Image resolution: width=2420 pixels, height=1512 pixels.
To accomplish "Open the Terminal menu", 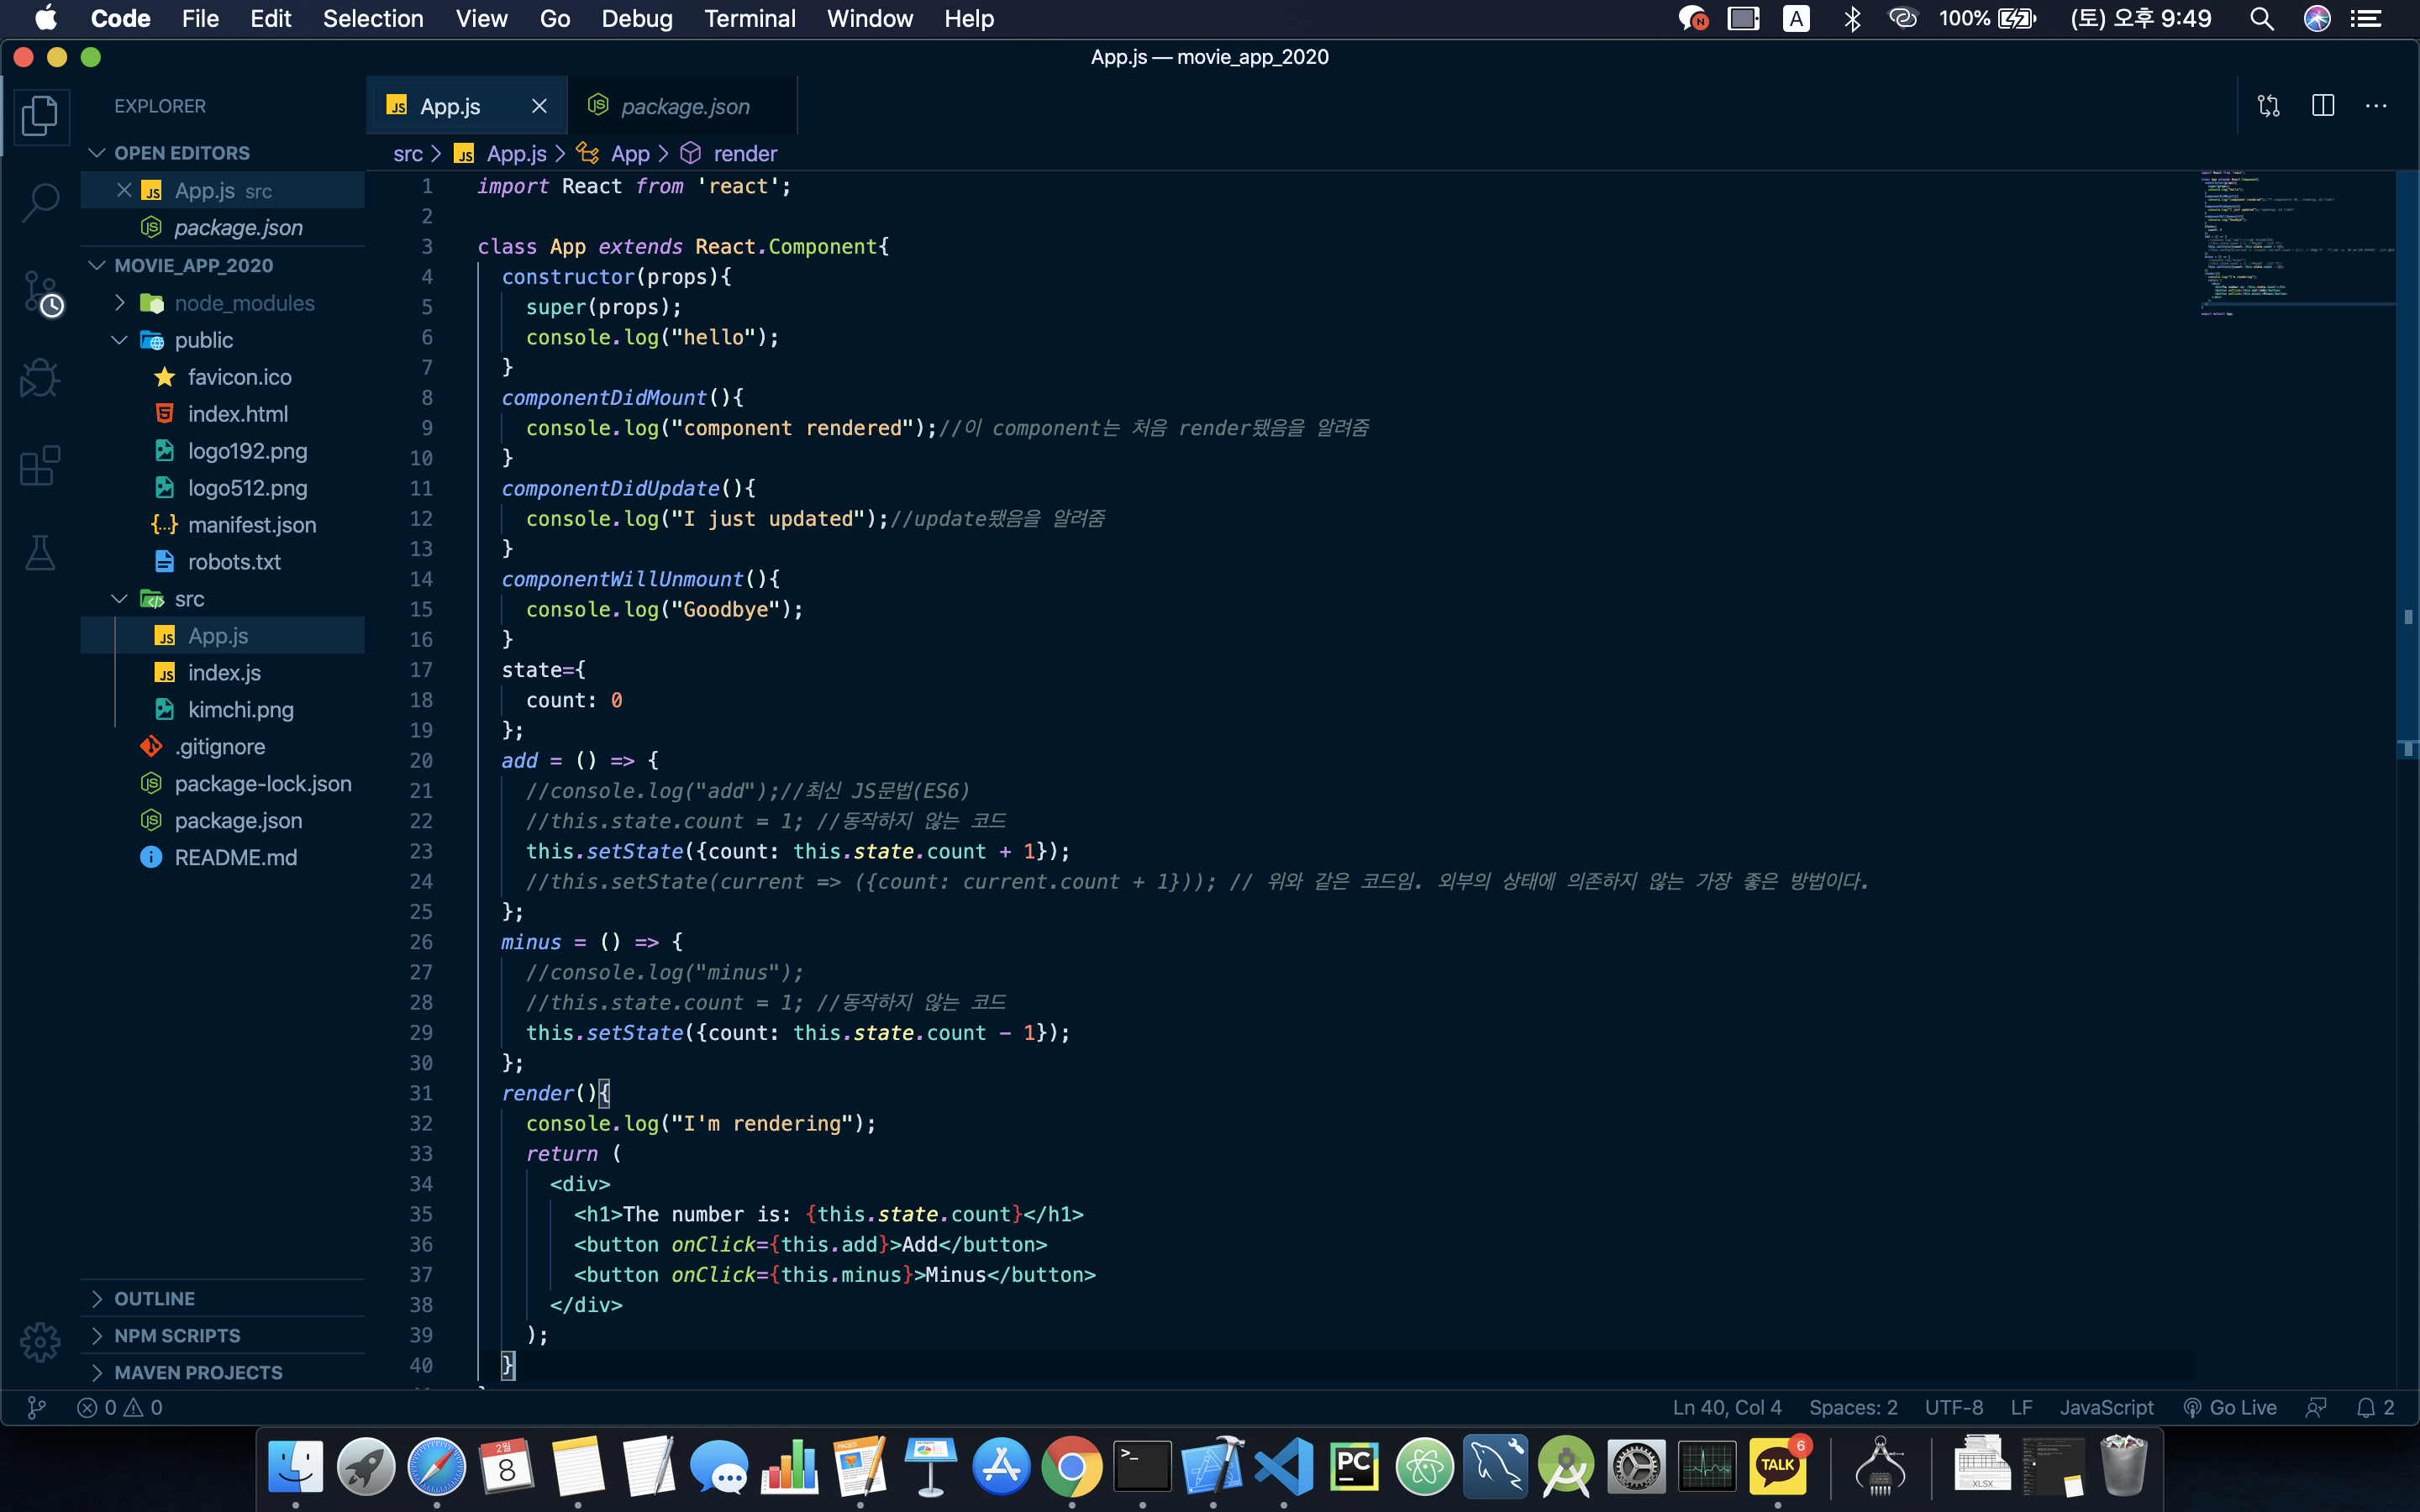I will click(749, 19).
